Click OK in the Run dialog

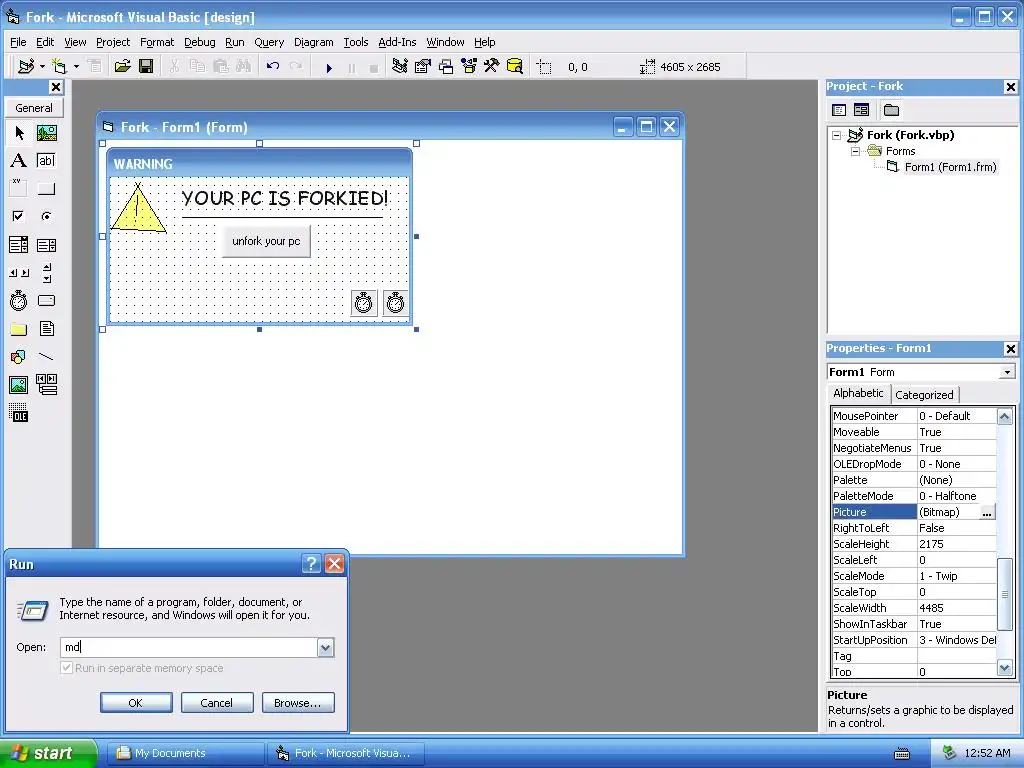(x=136, y=703)
